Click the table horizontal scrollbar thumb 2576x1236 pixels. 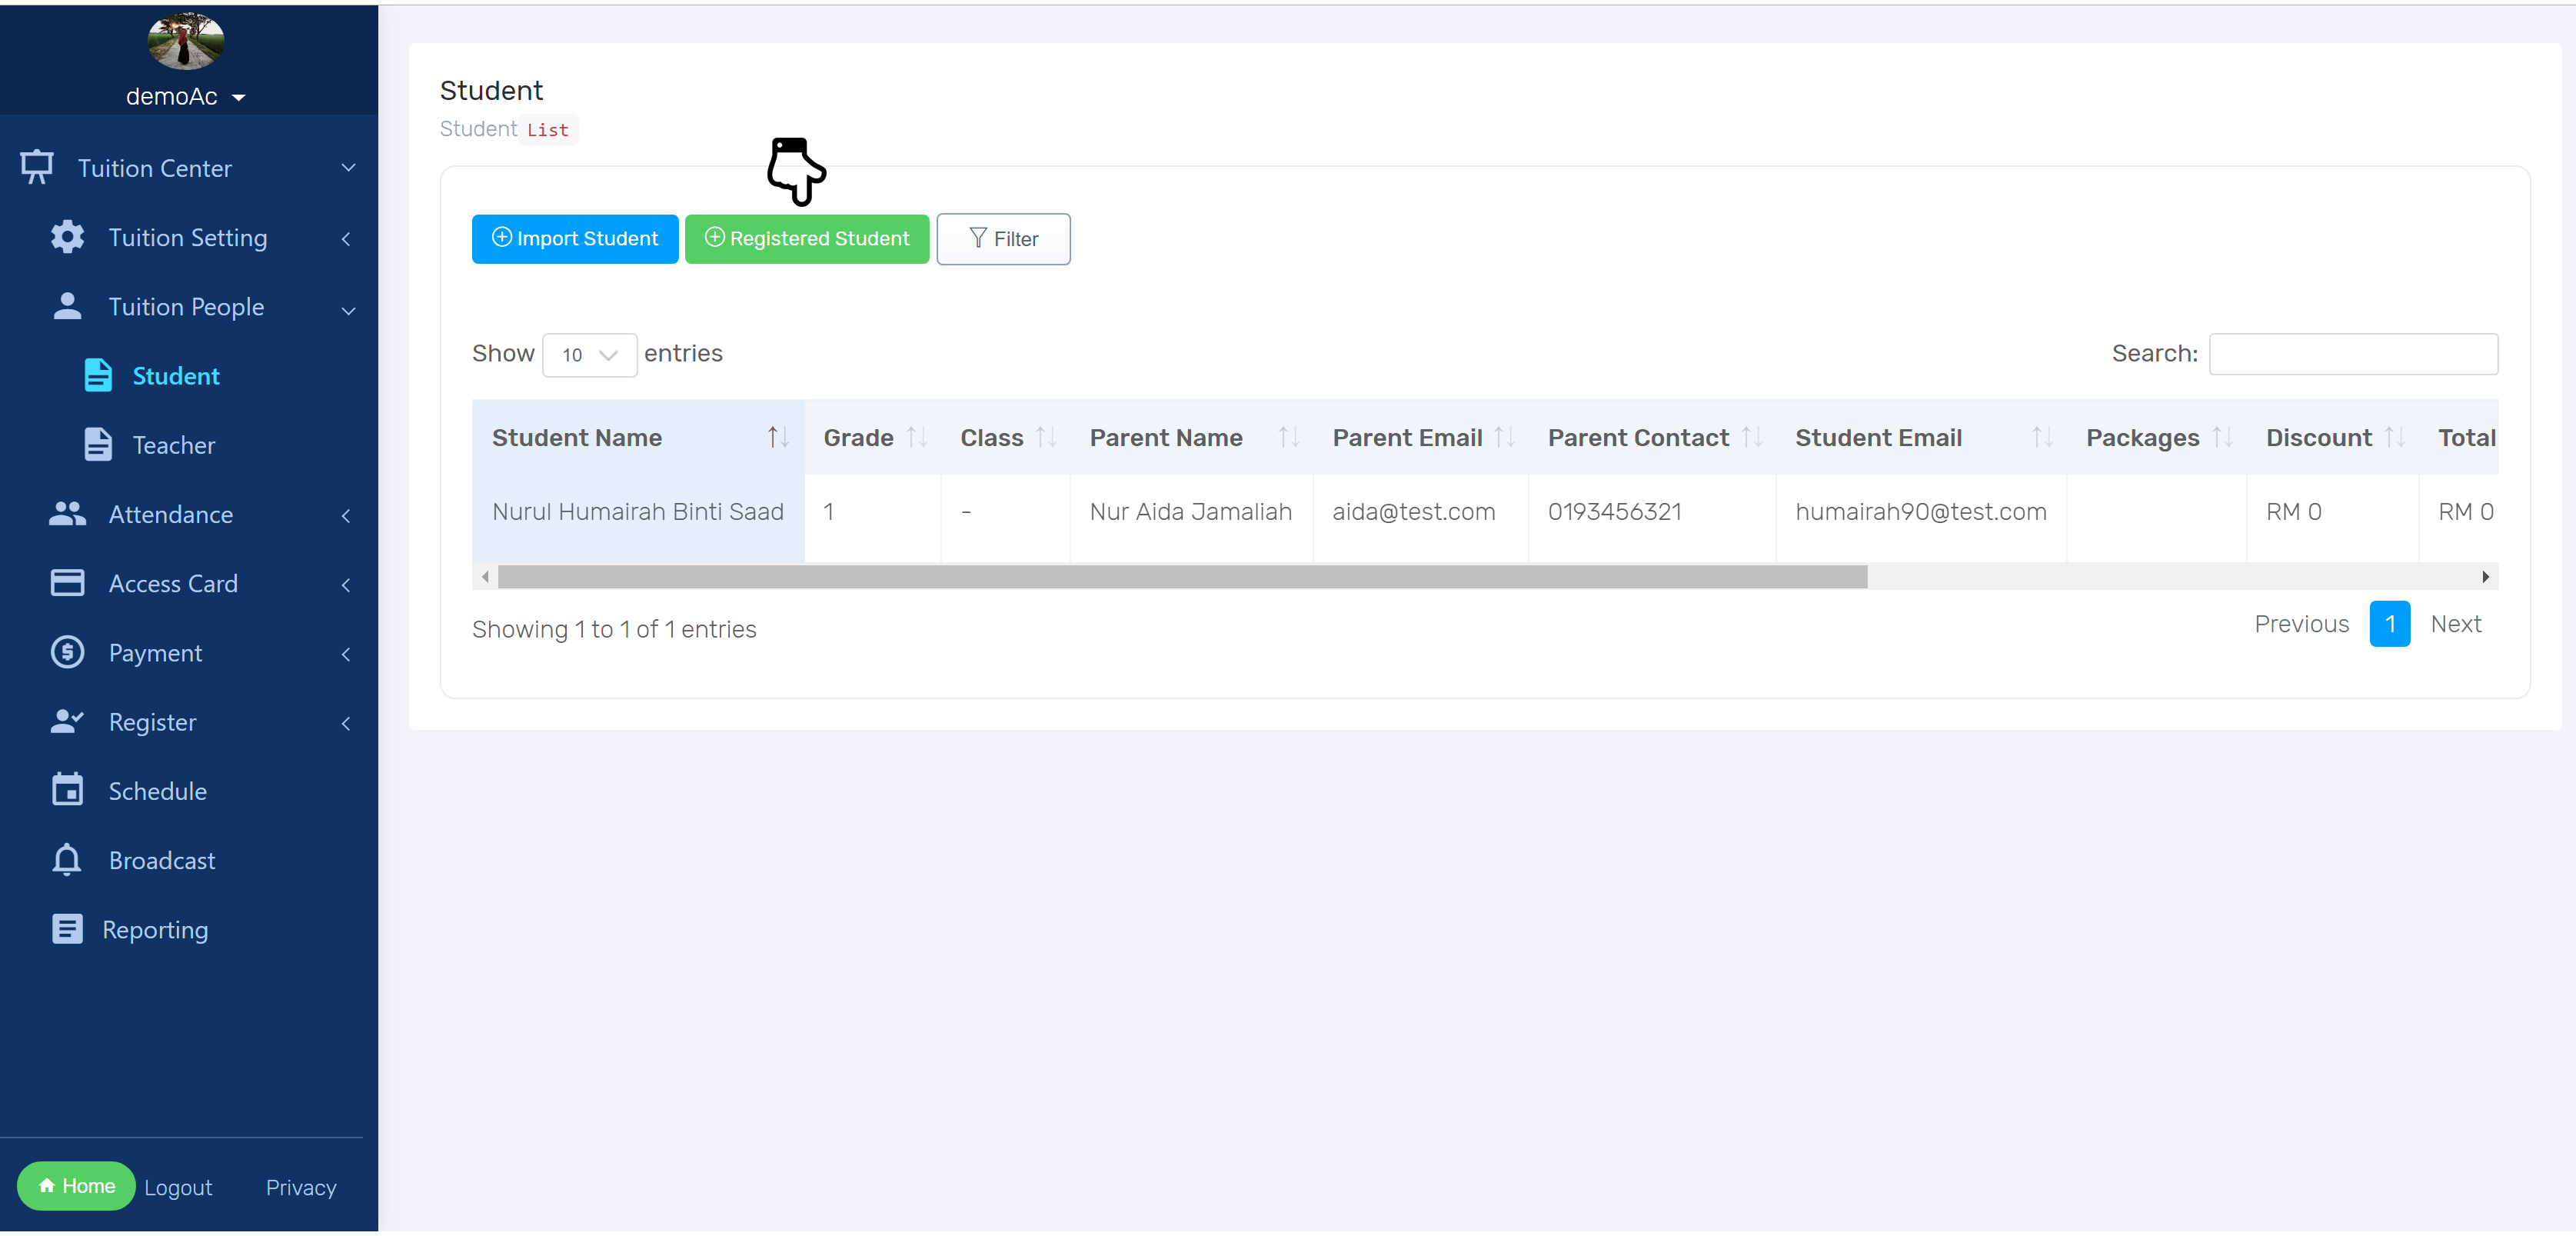1182,577
